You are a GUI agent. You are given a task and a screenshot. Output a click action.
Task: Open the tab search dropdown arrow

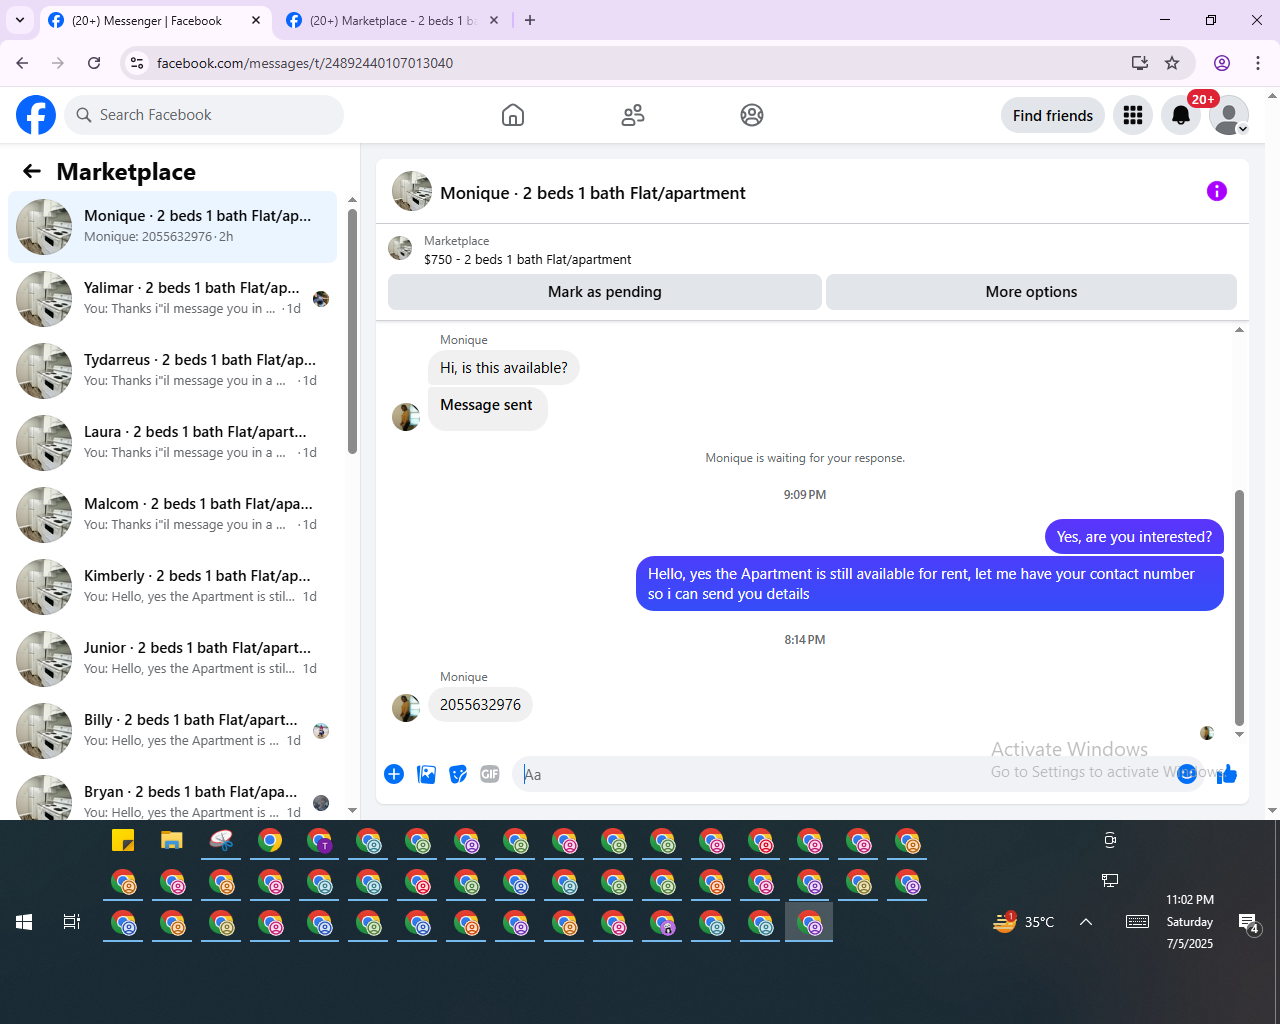coord(19,20)
